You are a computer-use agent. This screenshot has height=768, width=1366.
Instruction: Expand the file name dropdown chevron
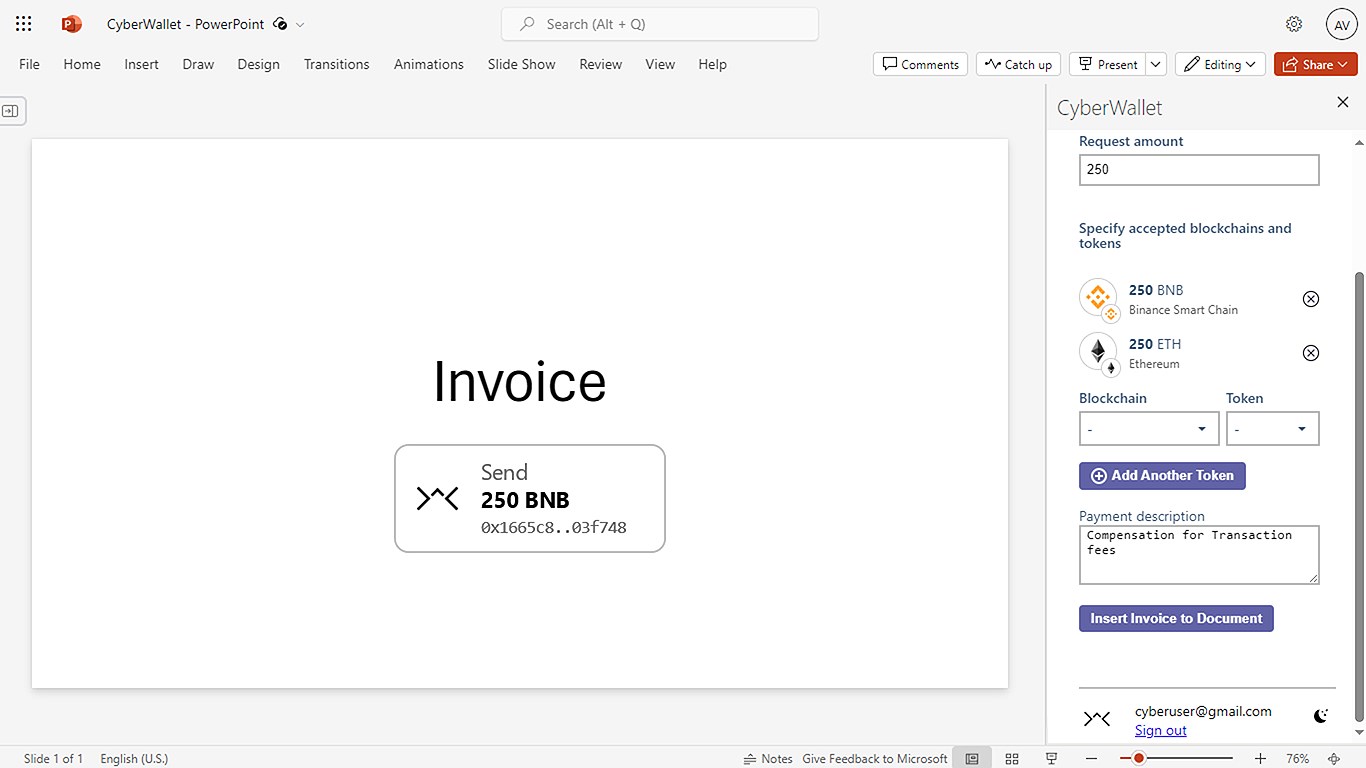(300, 24)
